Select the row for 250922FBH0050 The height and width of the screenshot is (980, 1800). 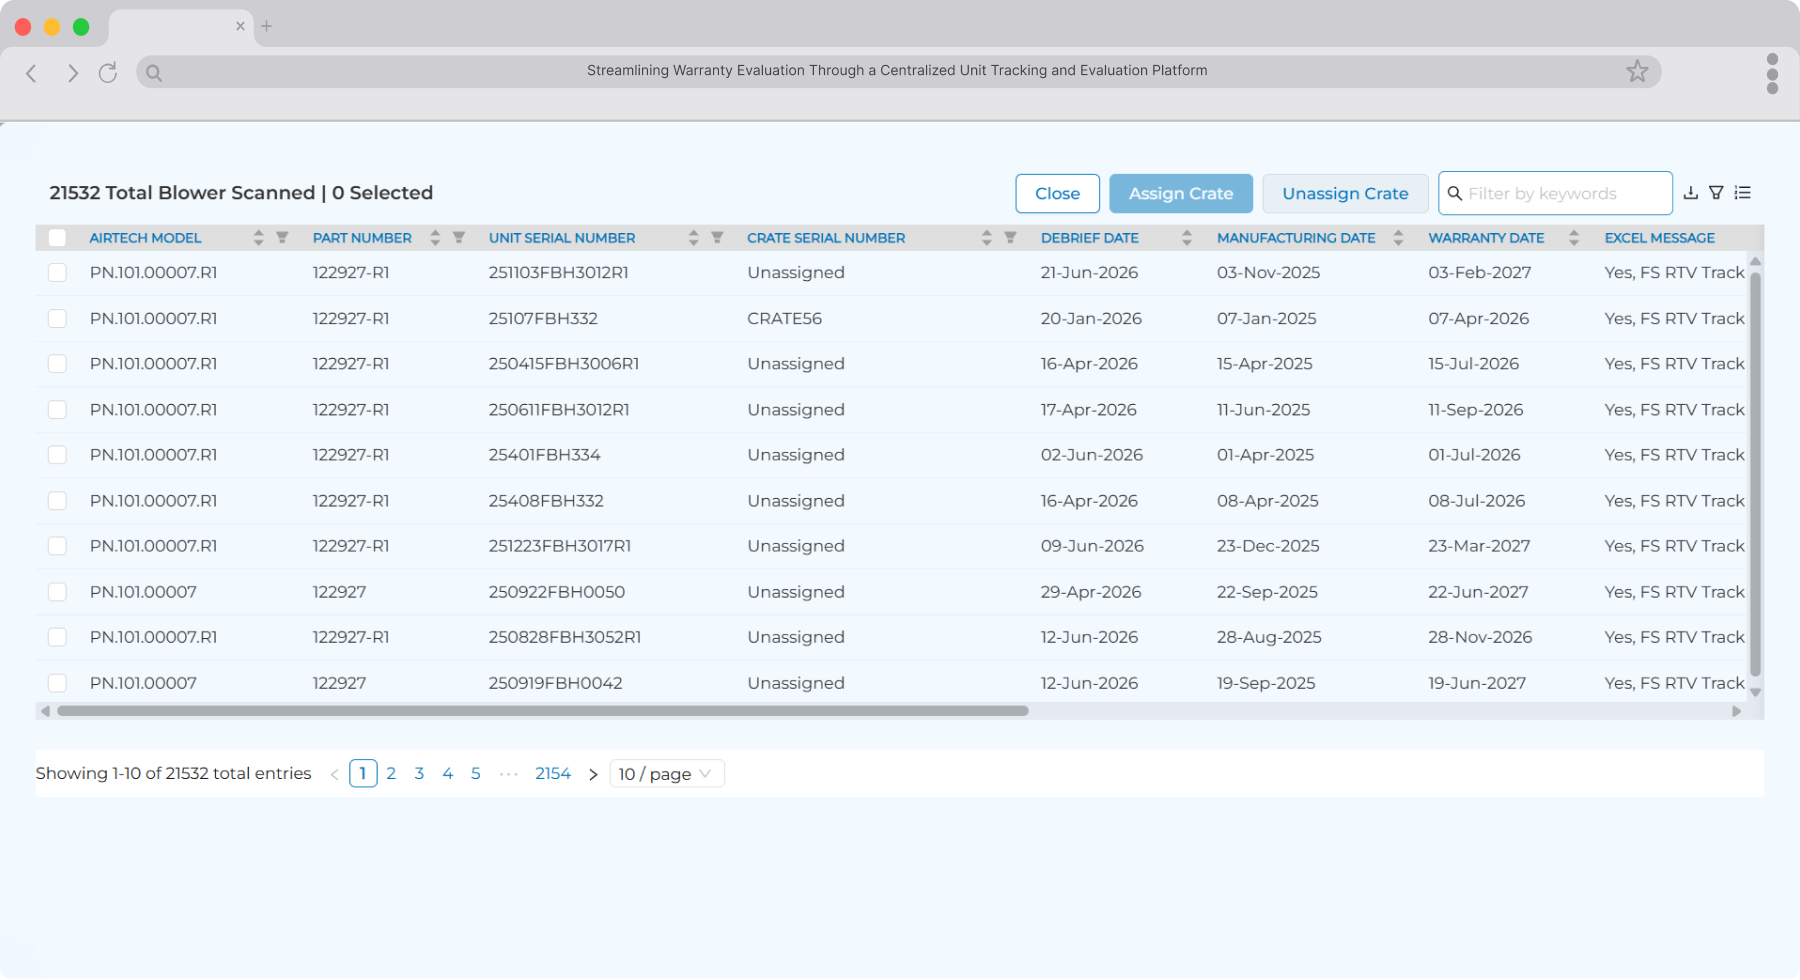pos(57,592)
